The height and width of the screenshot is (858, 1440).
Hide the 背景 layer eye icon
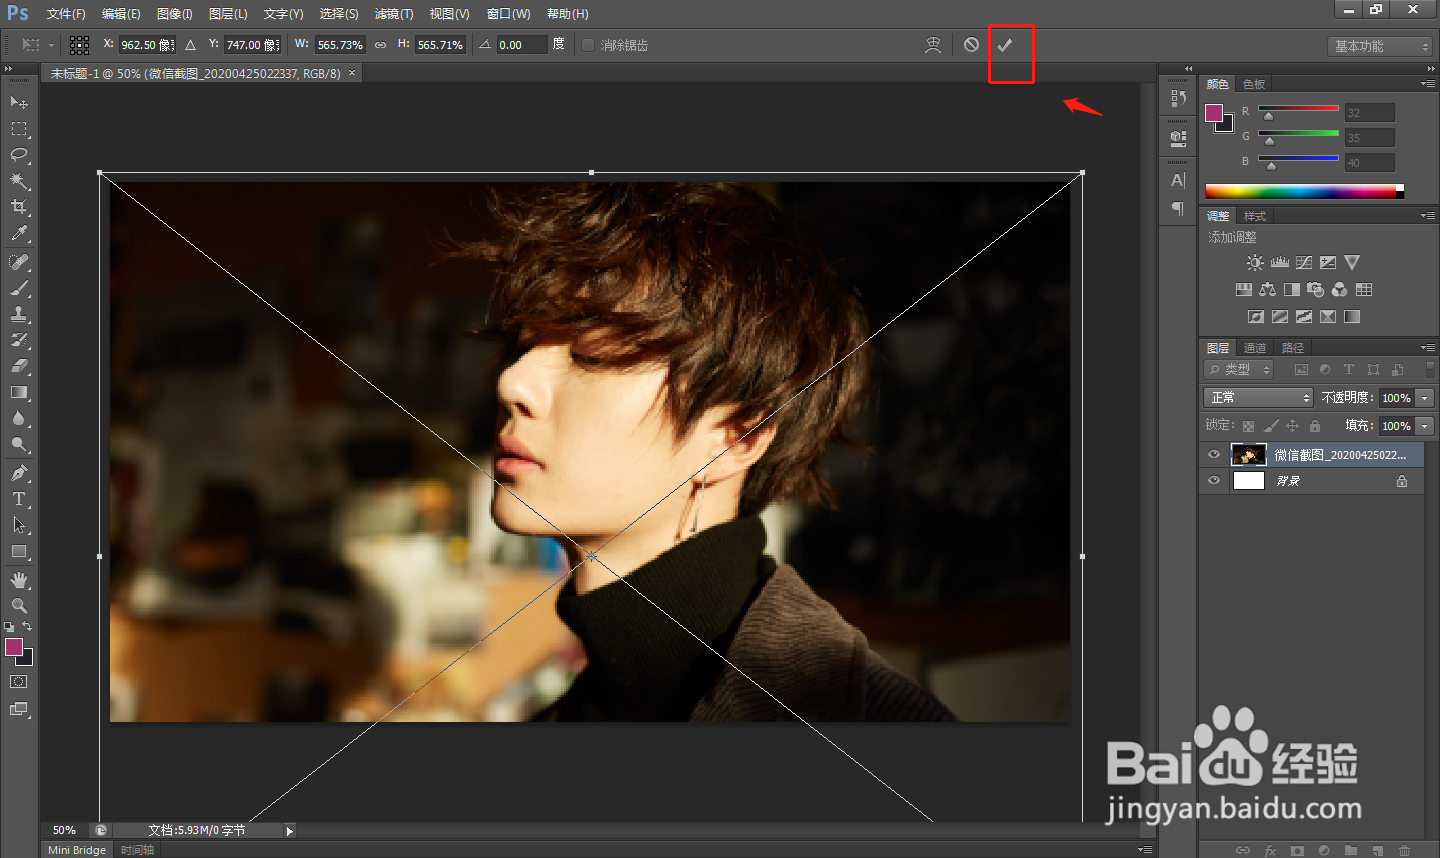pyautogui.click(x=1214, y=481)
